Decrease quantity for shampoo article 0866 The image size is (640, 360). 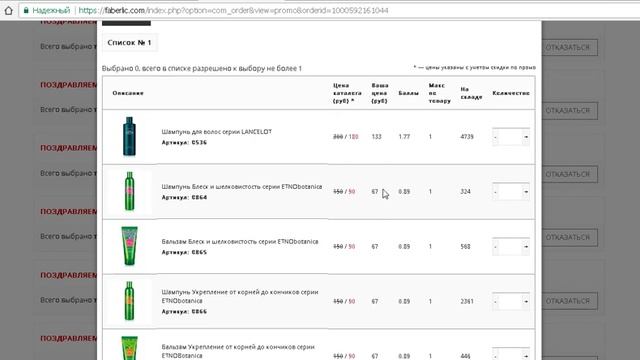(496, 301)
